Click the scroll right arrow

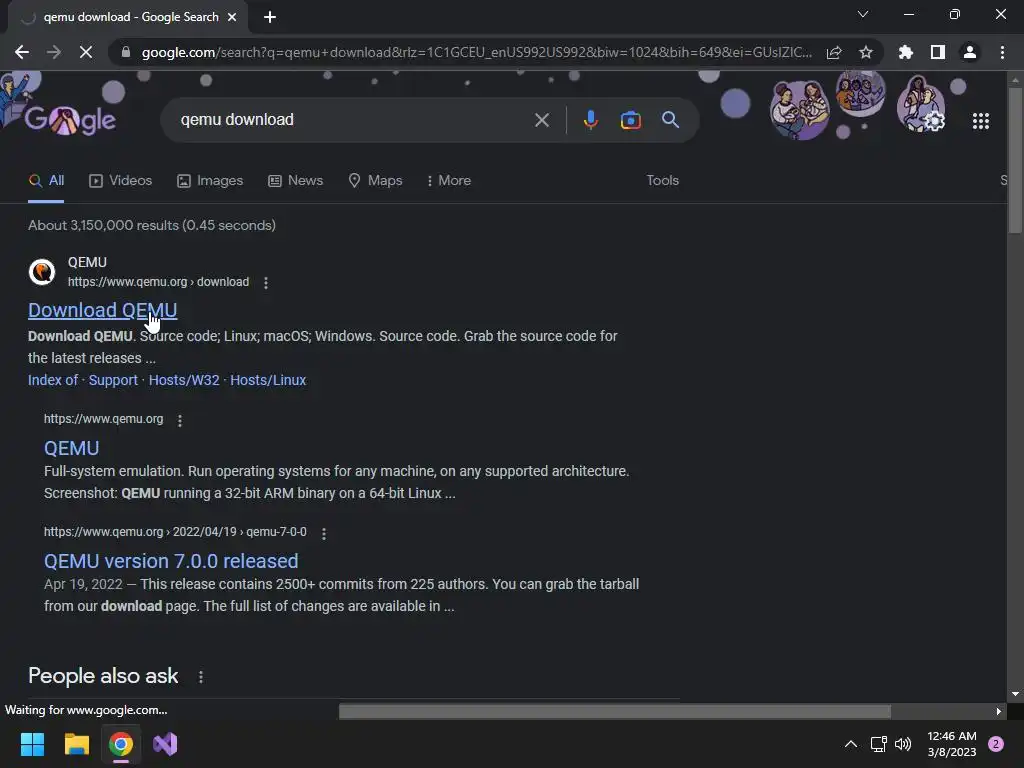coord(999,711)
